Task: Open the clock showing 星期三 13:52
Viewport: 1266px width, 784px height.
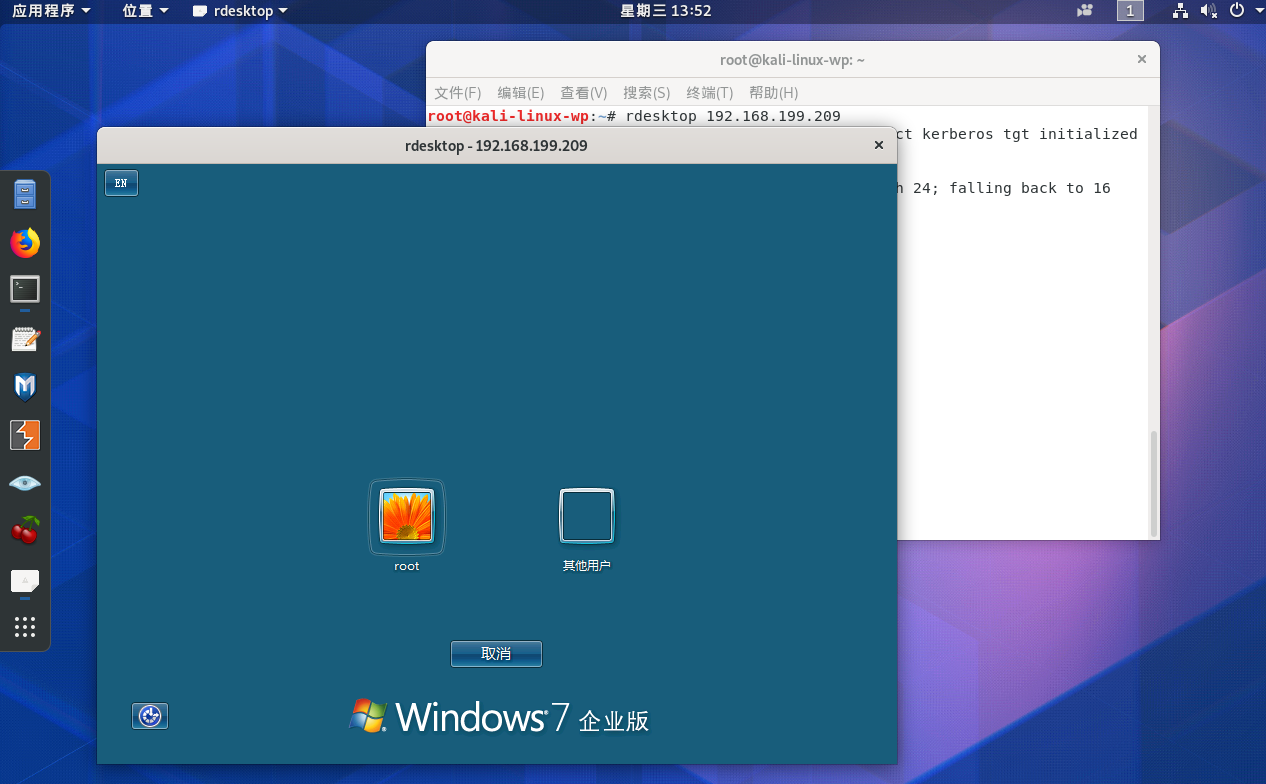Action: [666, 11]
